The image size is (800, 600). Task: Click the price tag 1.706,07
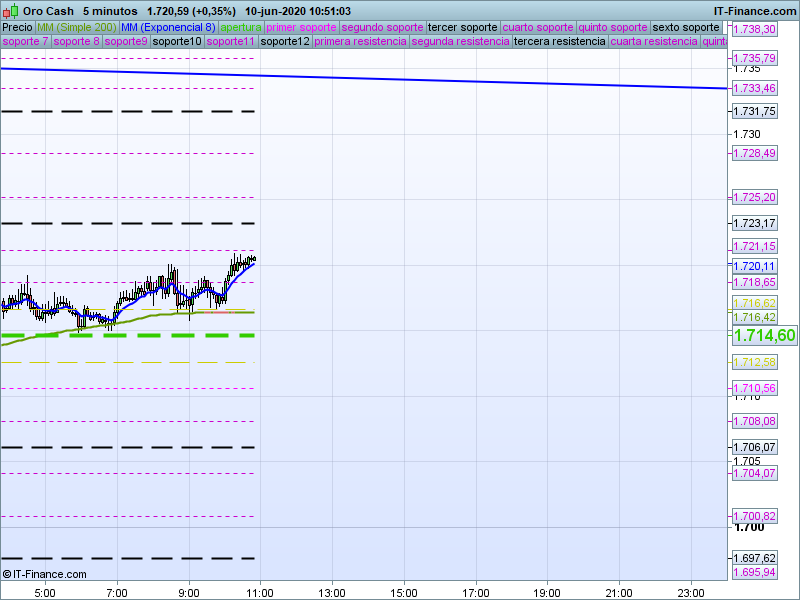pyautogui.click(x=755, y=447)
